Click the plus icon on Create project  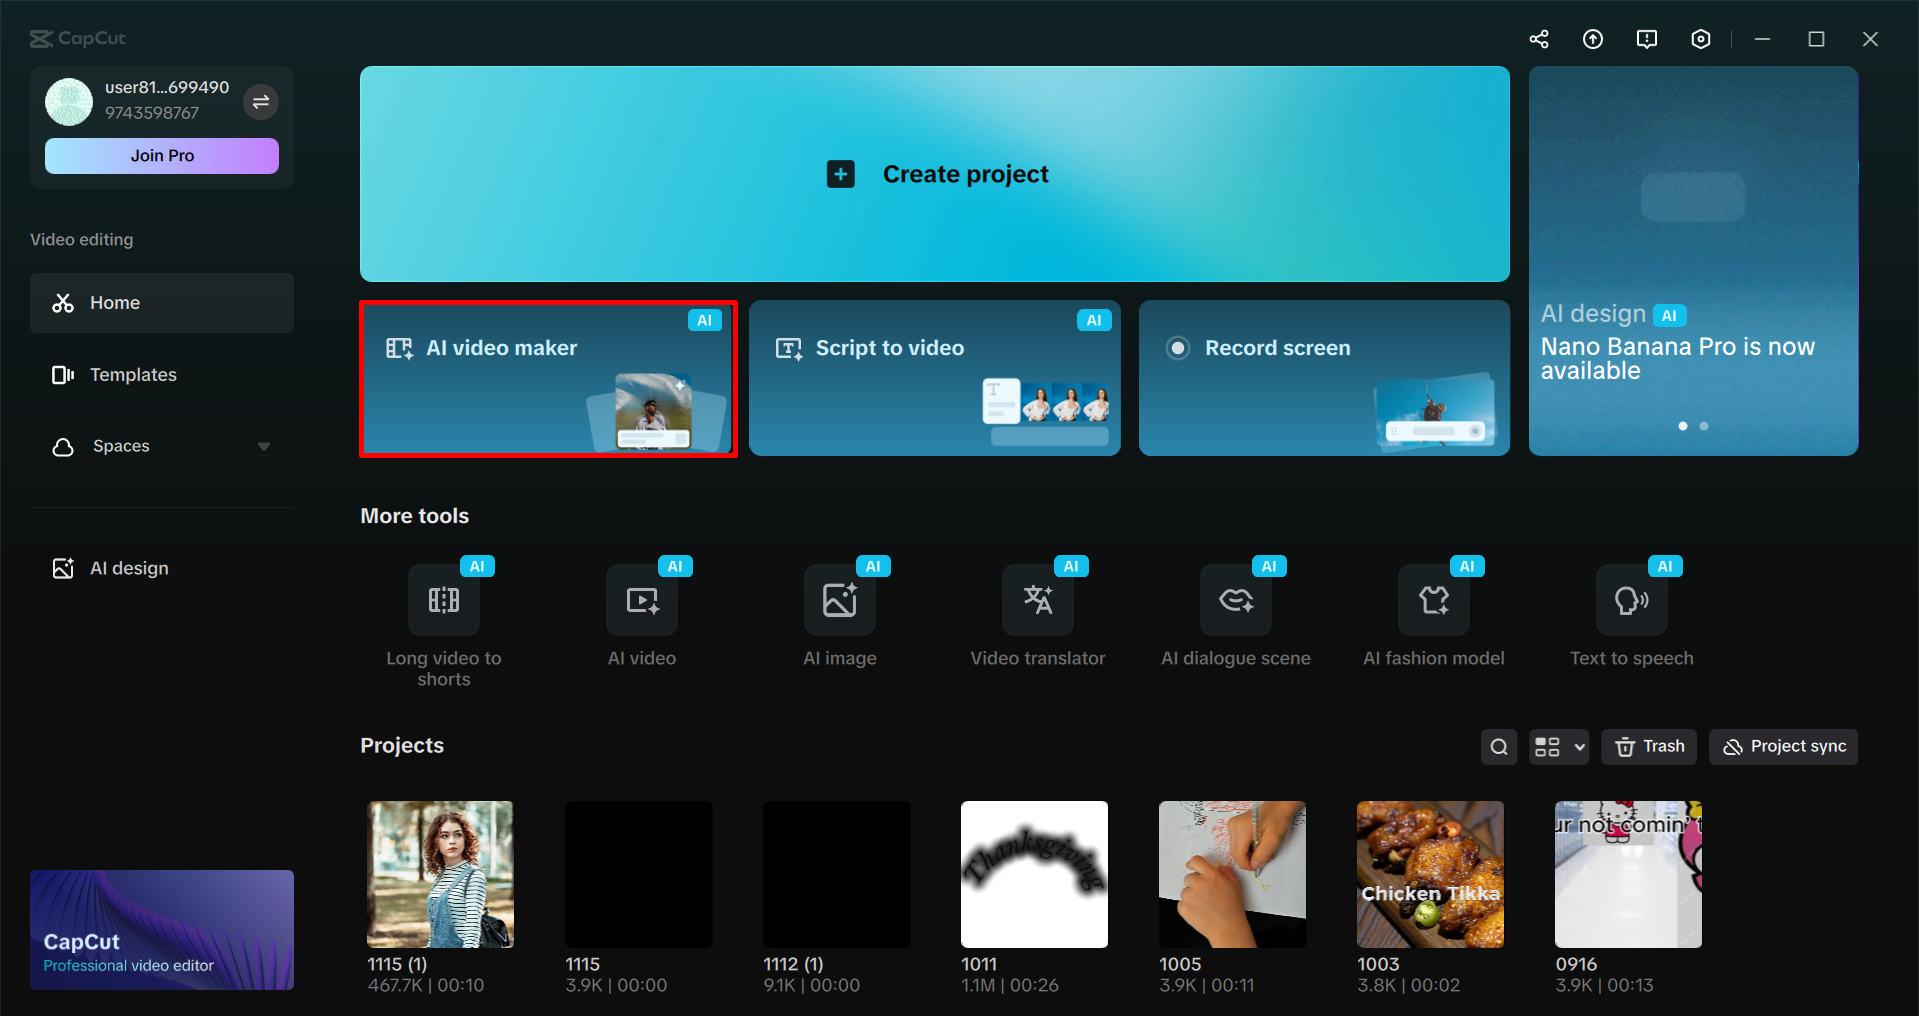click(841, 174)
